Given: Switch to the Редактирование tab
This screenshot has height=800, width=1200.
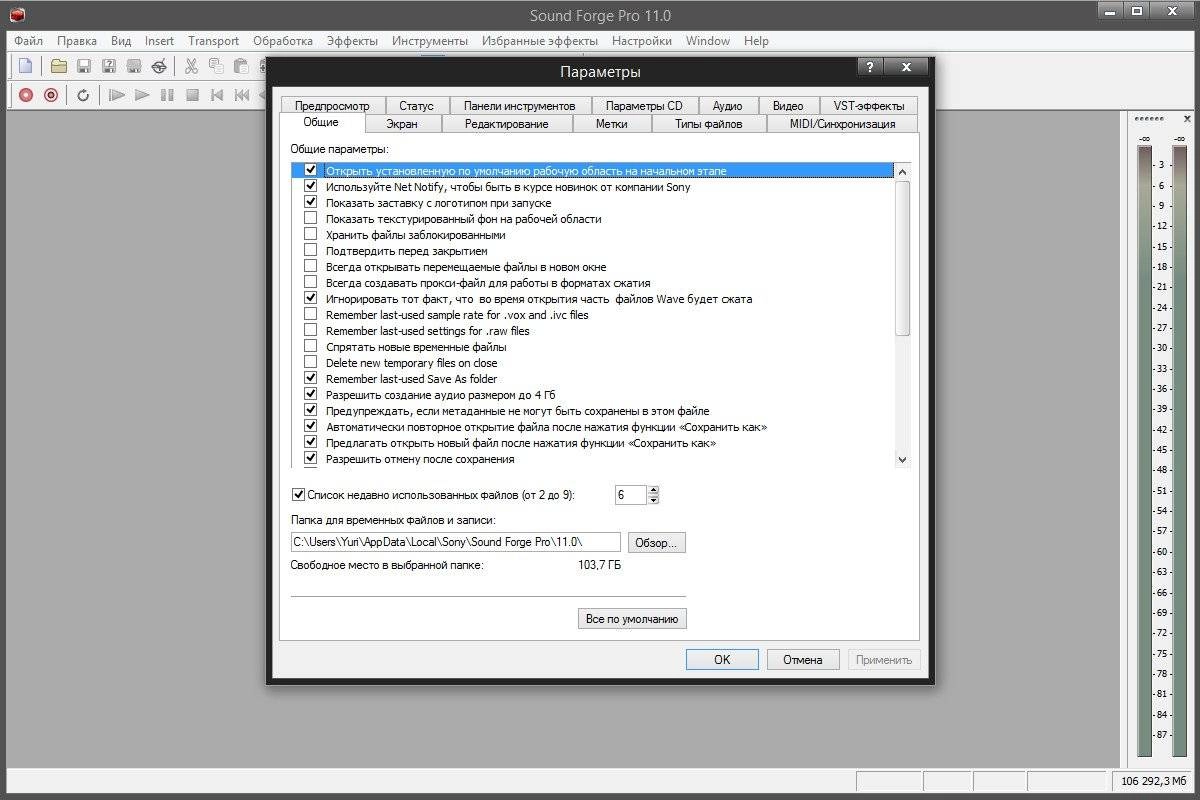Looking at the screenshot, I should [506, 124].
